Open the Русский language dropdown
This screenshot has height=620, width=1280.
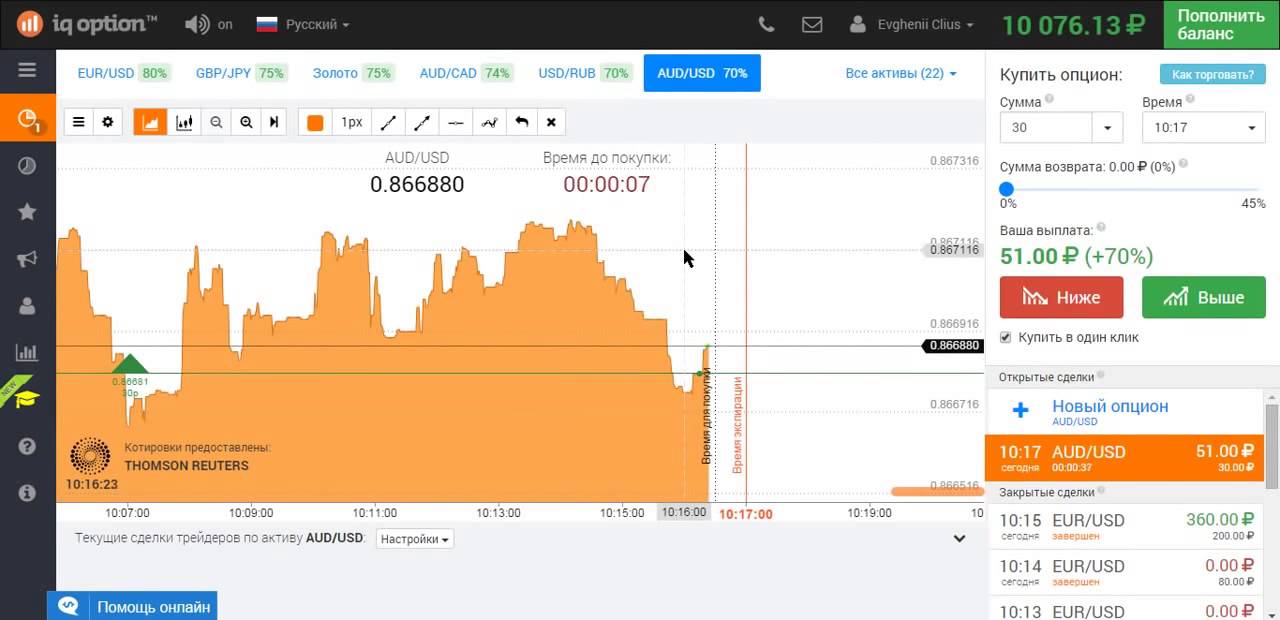click(x=303, y=24)
